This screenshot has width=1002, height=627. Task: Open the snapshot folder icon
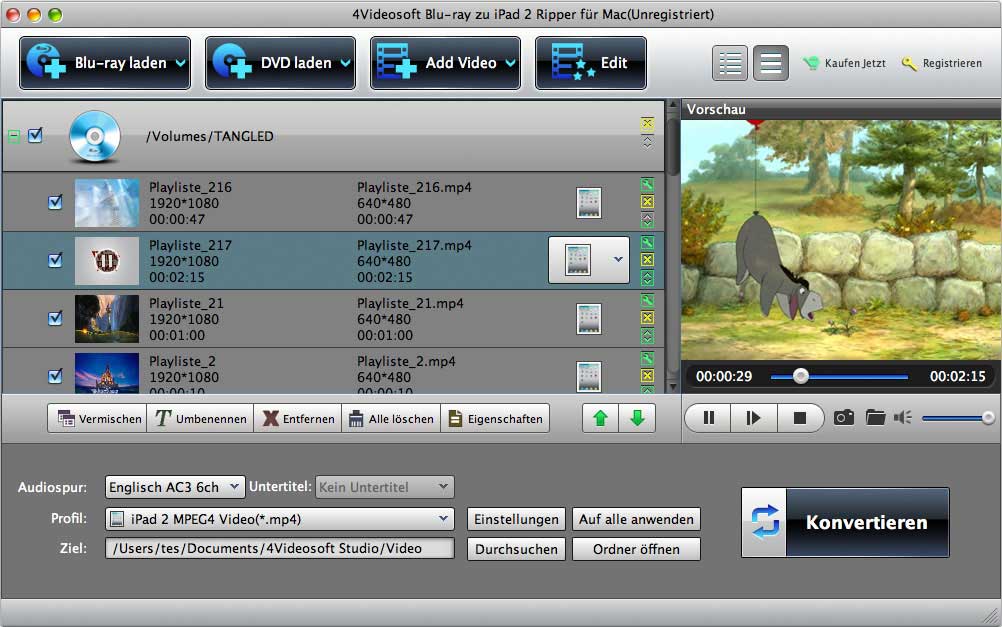click(875, 417)
